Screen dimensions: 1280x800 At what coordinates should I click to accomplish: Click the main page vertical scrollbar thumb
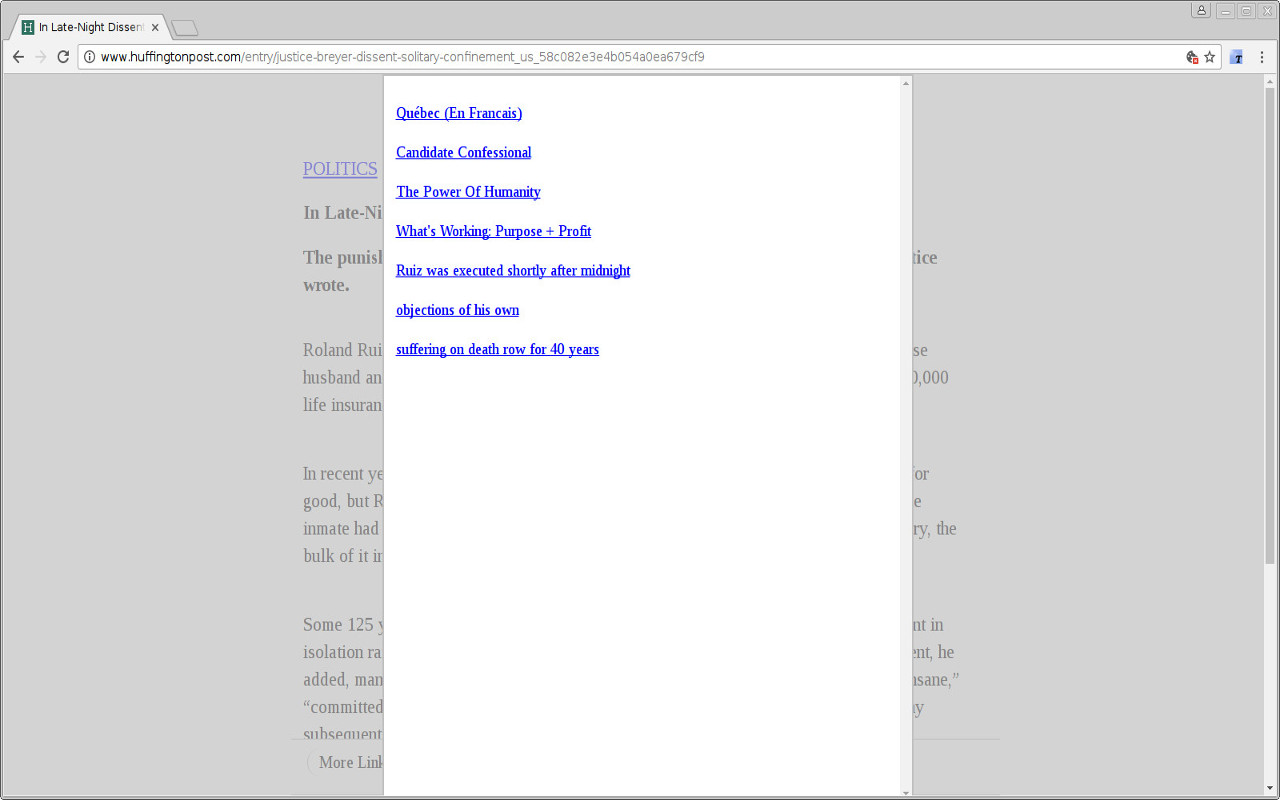point(1271,325)
